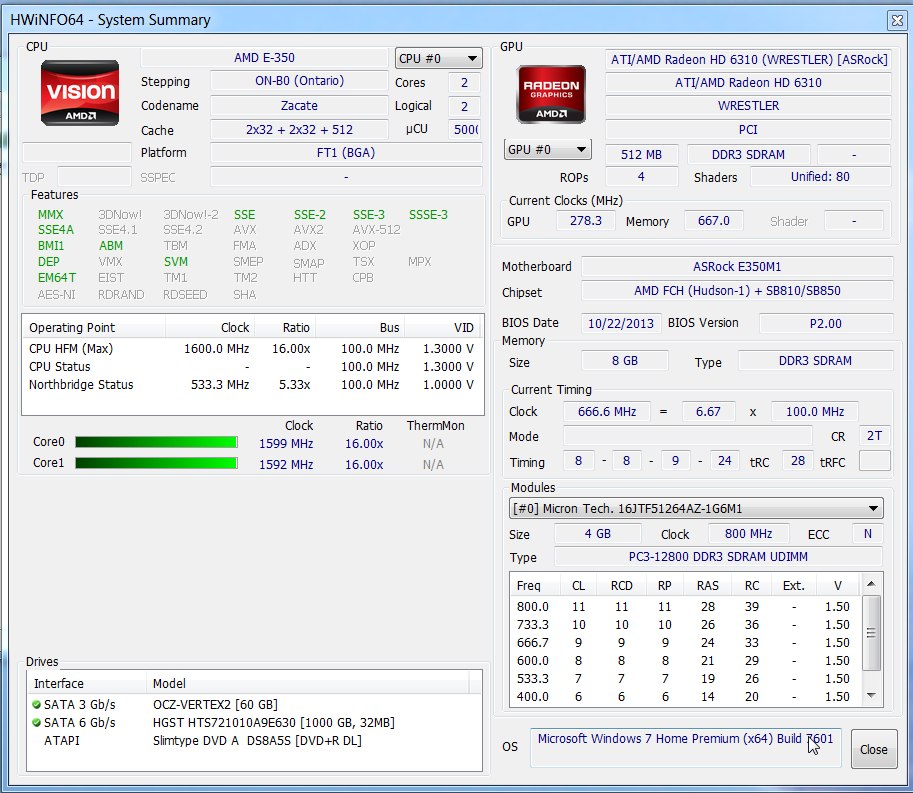Click the Shaders field Unified: 80
The image size is (913, 793).
[820, 176]
